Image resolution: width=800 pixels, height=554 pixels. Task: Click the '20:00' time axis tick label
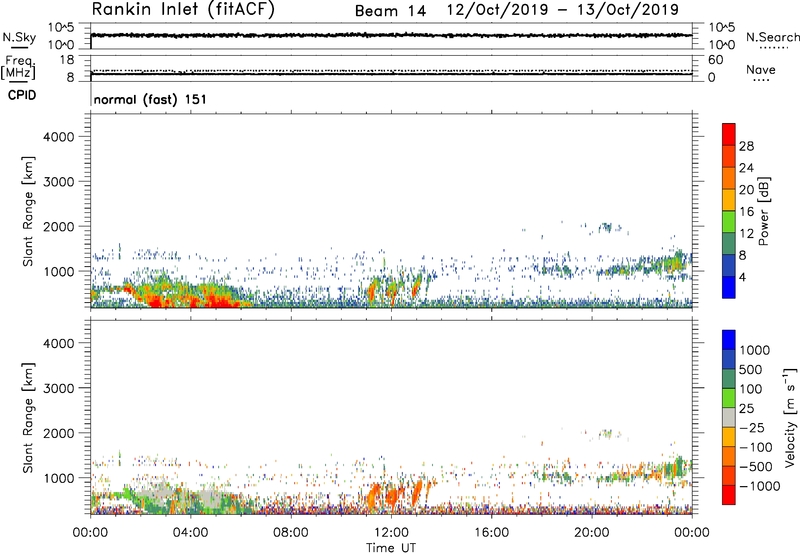pyautogui.click(x=592, y=533)
